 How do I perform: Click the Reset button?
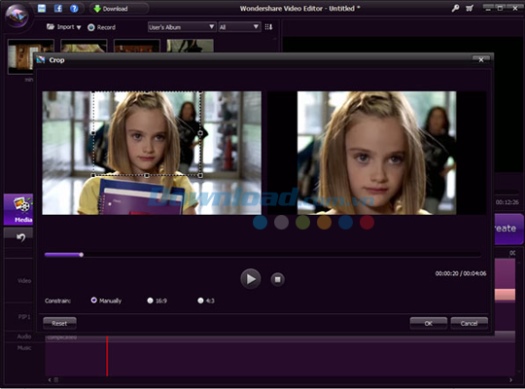[60, 323]
